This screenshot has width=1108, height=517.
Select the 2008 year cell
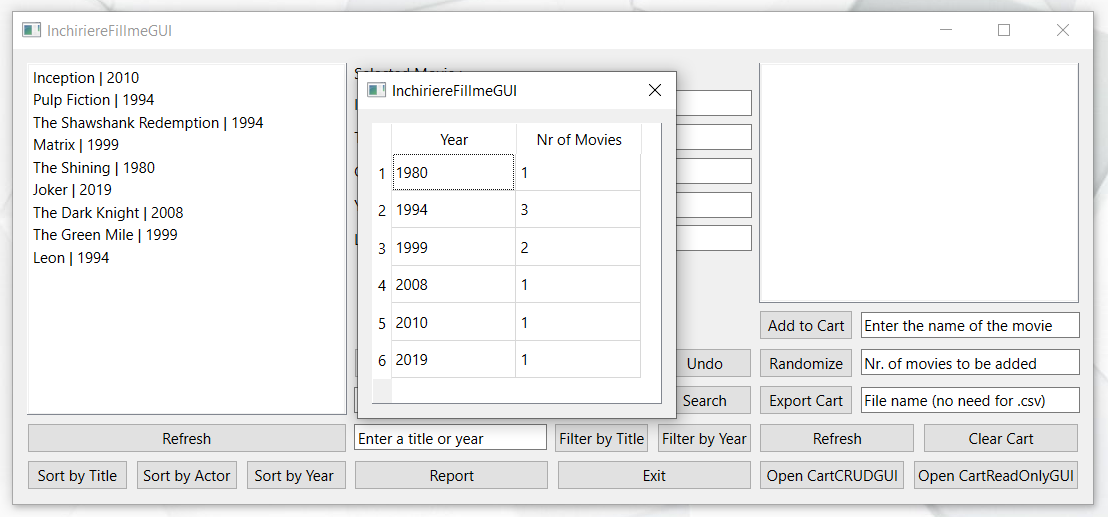[x=454, y=285]
